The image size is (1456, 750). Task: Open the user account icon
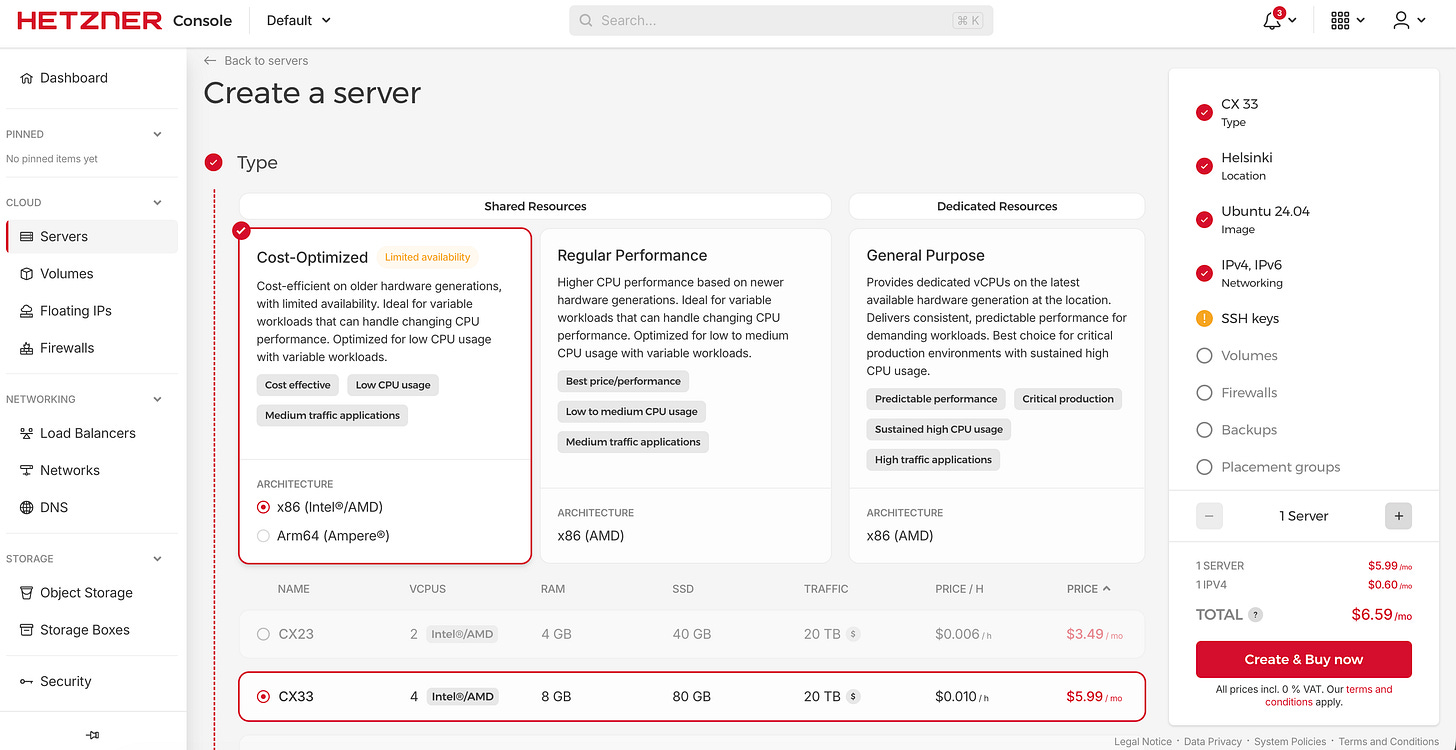(1401, 20)
